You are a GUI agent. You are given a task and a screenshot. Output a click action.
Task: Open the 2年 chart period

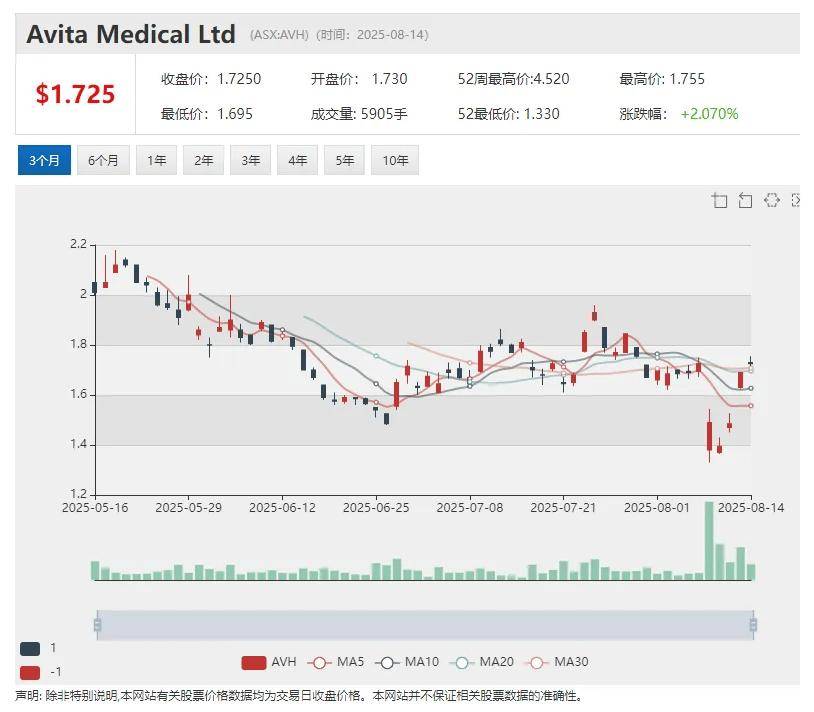(x=204, y=160)
